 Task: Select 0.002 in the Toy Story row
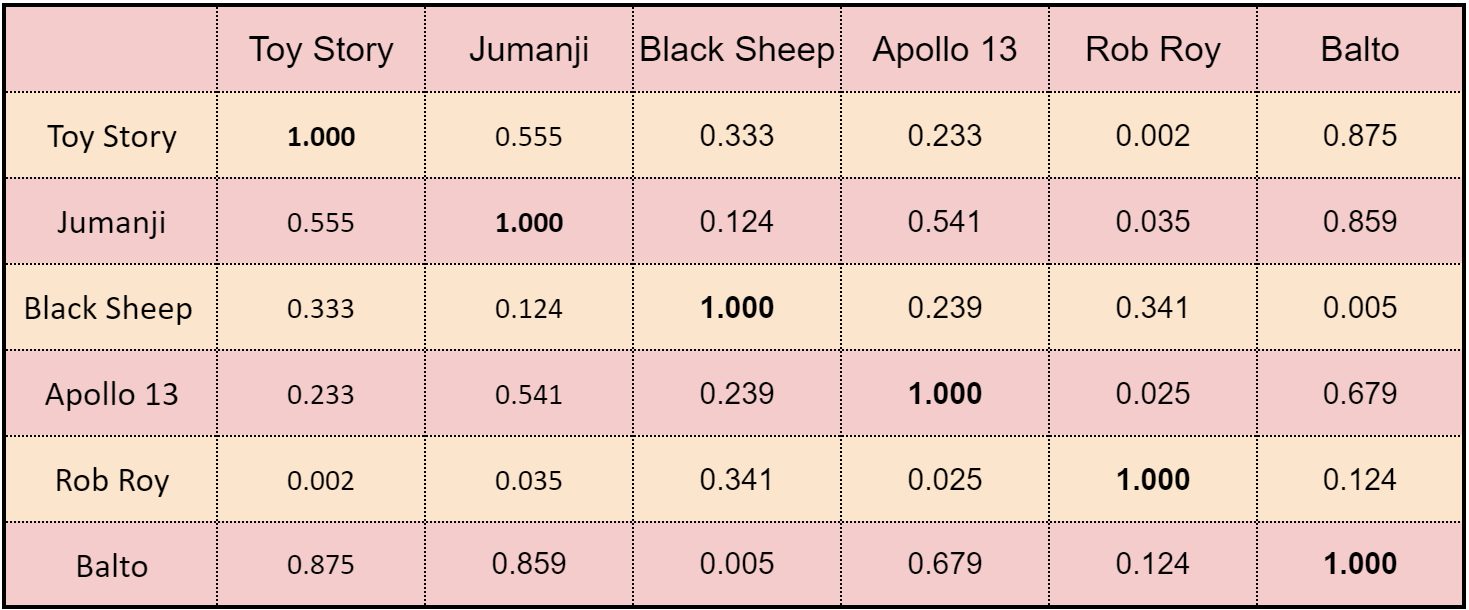(1154, 136)
